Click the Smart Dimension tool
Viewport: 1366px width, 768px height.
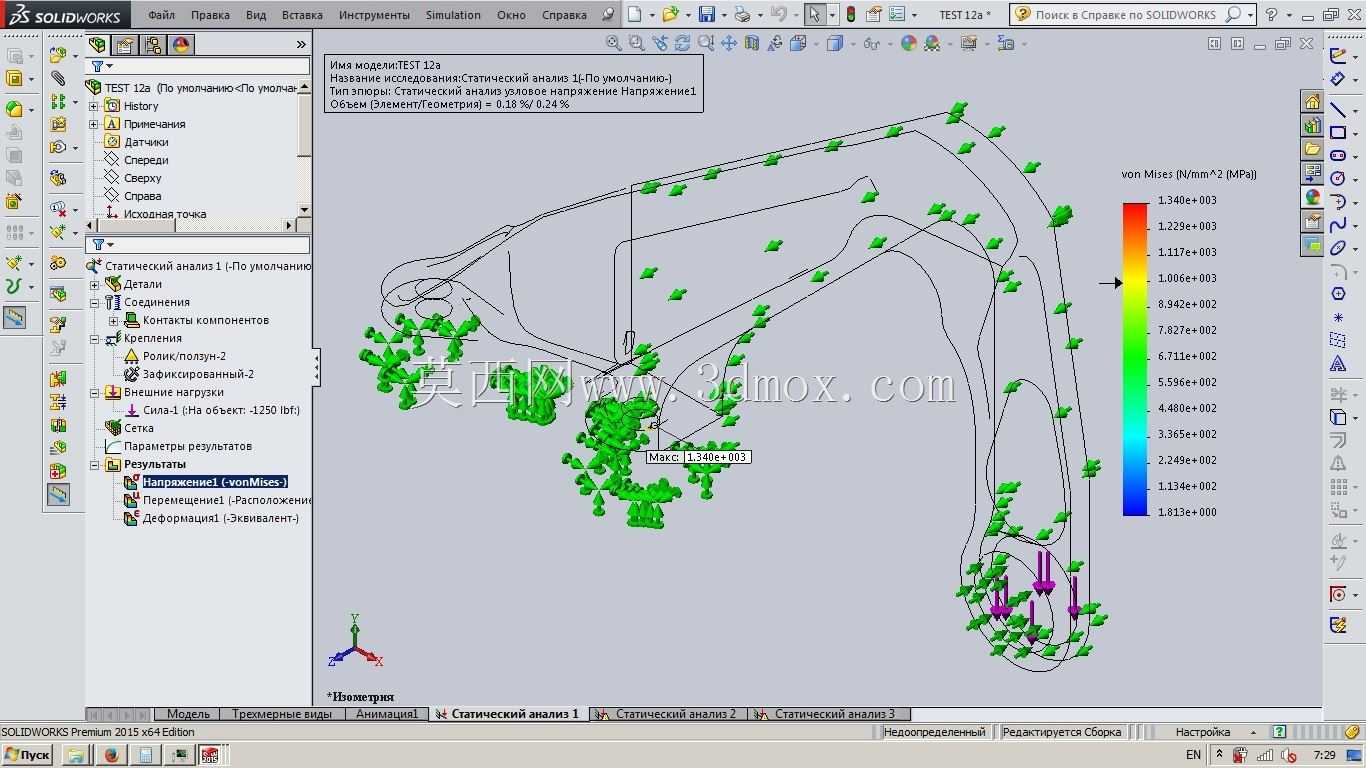click(1338, 79)
